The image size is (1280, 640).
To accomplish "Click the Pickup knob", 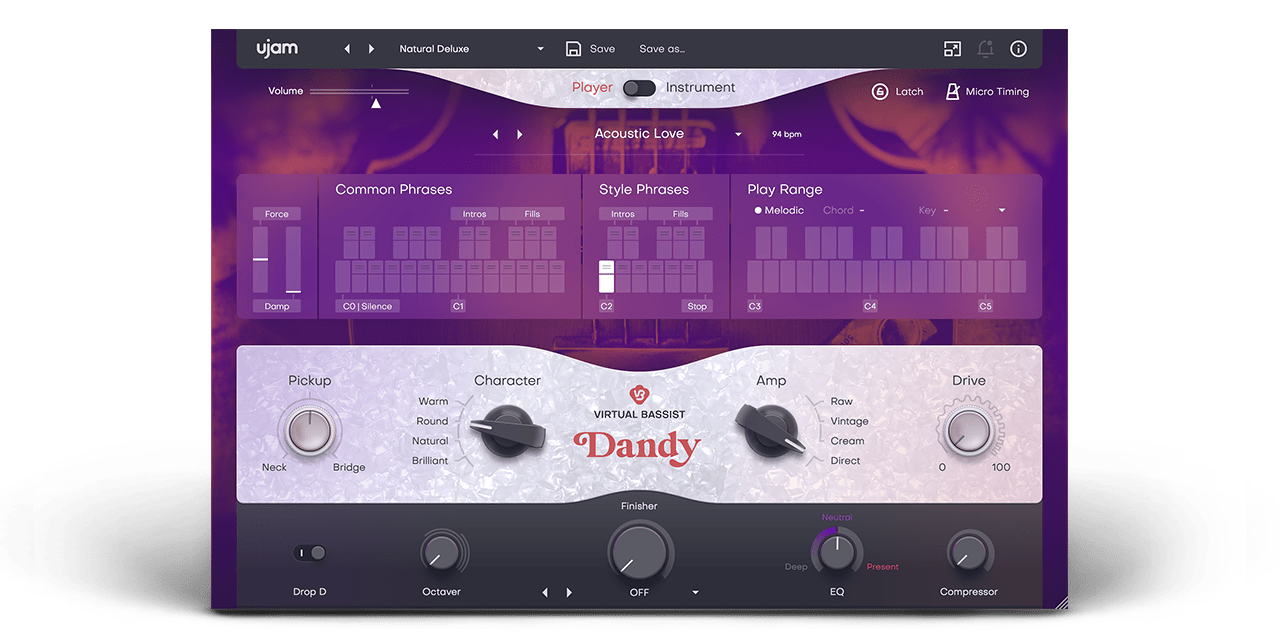I will (x=309, y=431).
